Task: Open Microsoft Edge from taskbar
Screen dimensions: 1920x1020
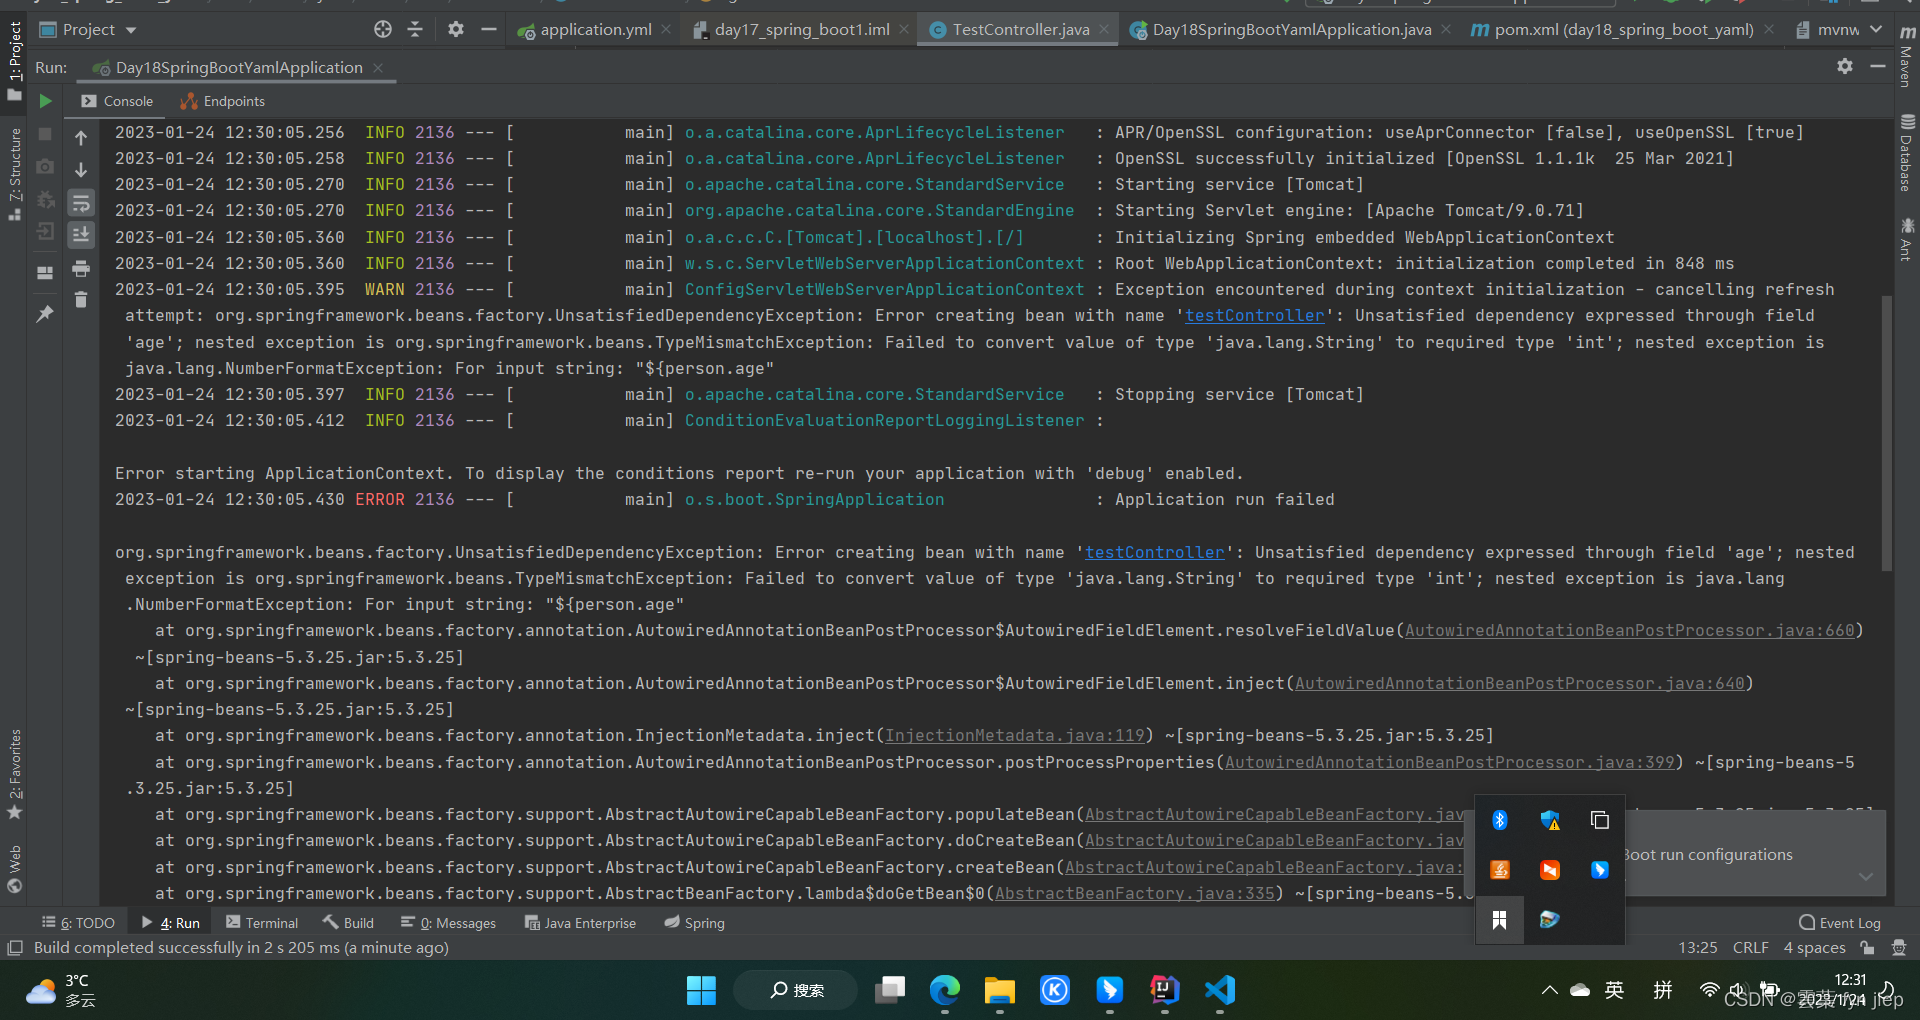Action: [944, 990]
